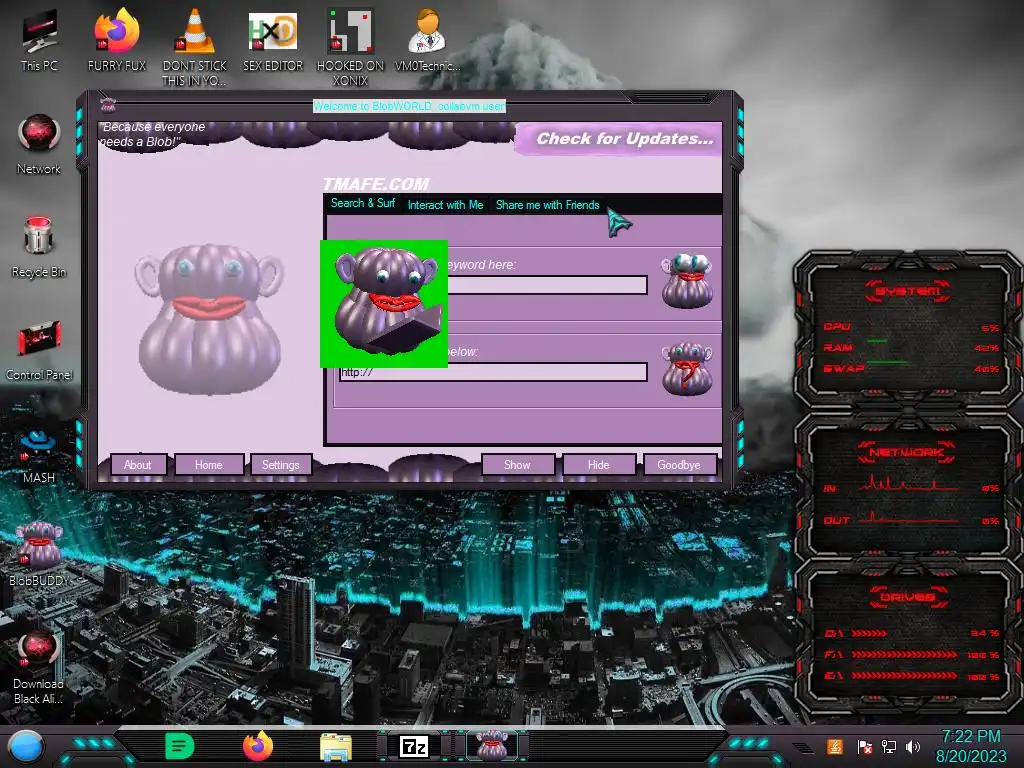The height and width of the screenshot is (768, 1024).
Task: Launch Firefox from the taskbar
Action: click(258, 746)
